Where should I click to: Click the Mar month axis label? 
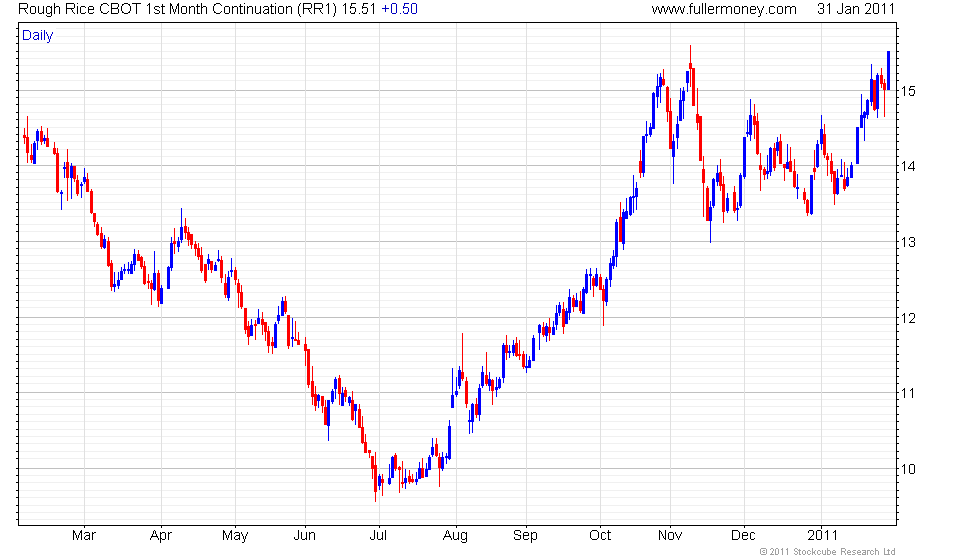84,535
